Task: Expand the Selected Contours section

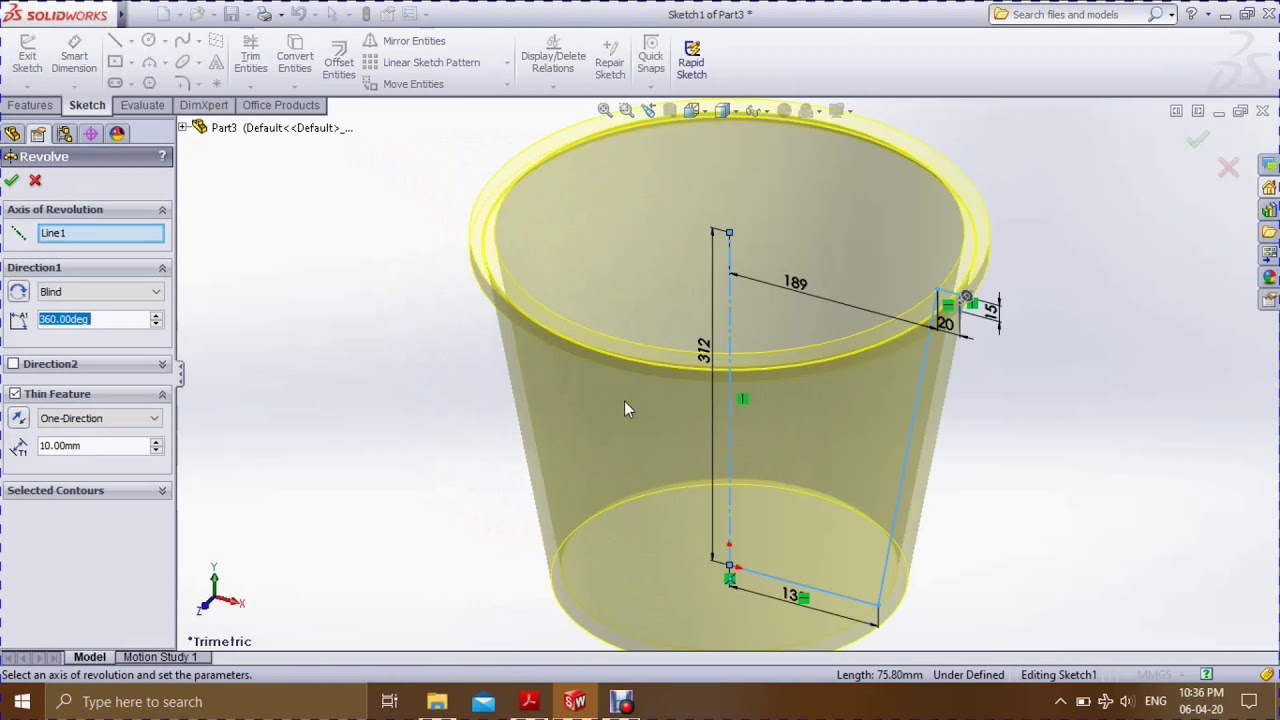Action: (x=162, y=490)
